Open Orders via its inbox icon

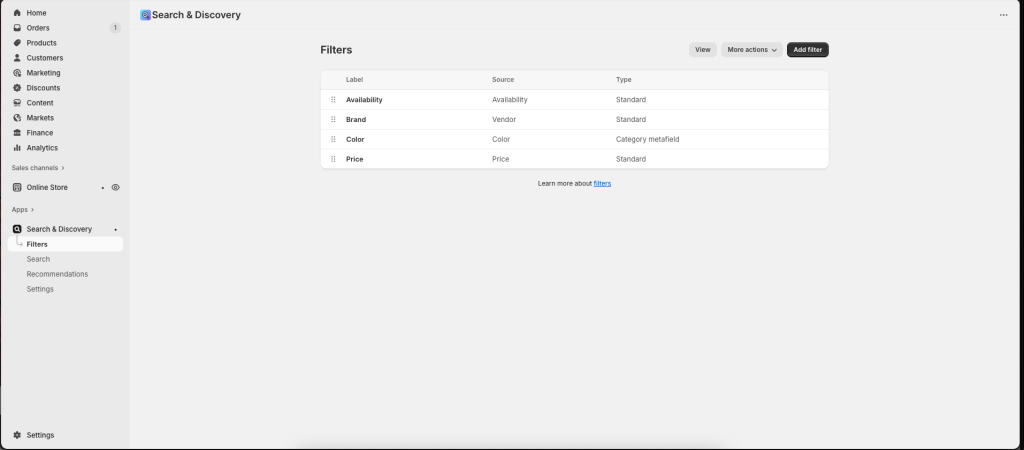(x=17, y=28)
